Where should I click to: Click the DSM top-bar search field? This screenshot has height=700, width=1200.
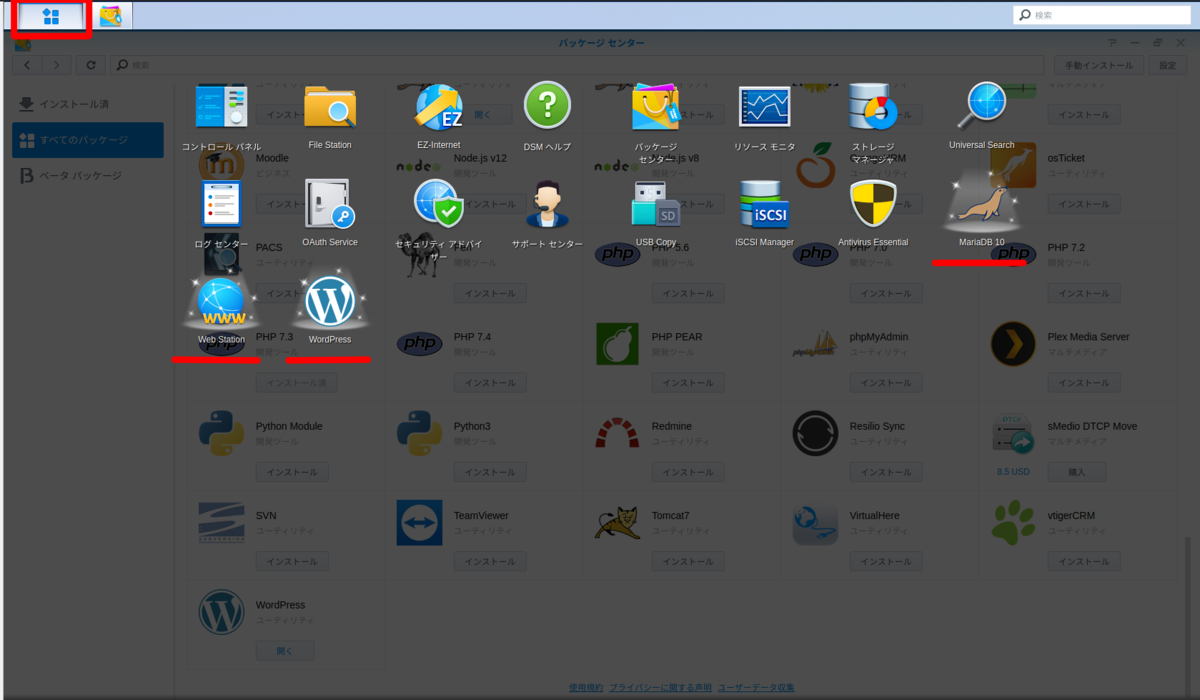[x=1103, y=15]
